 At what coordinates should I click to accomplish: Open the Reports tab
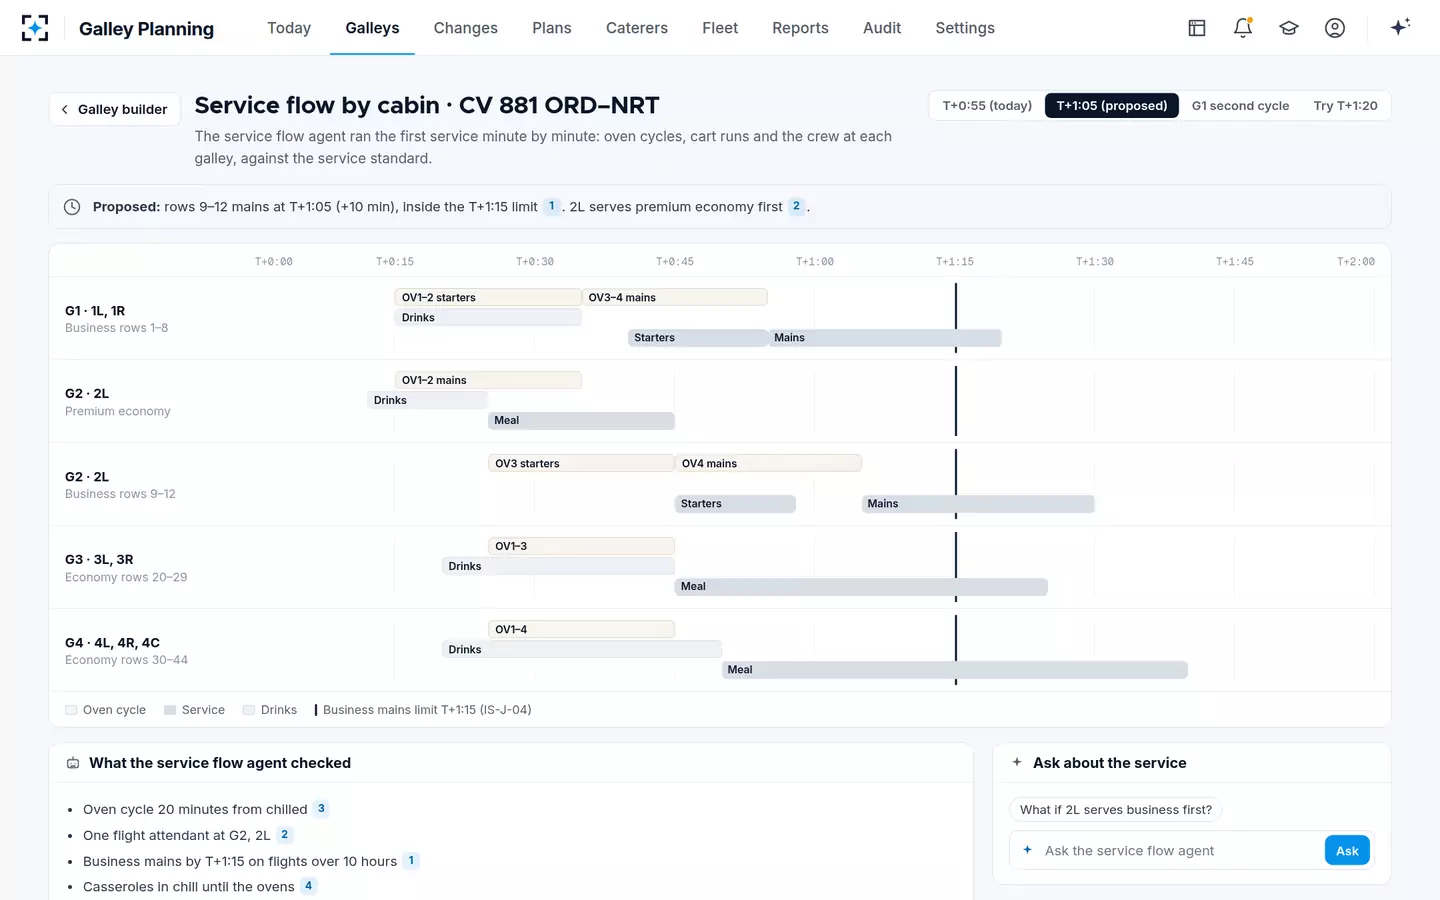(x=800, y=28)
